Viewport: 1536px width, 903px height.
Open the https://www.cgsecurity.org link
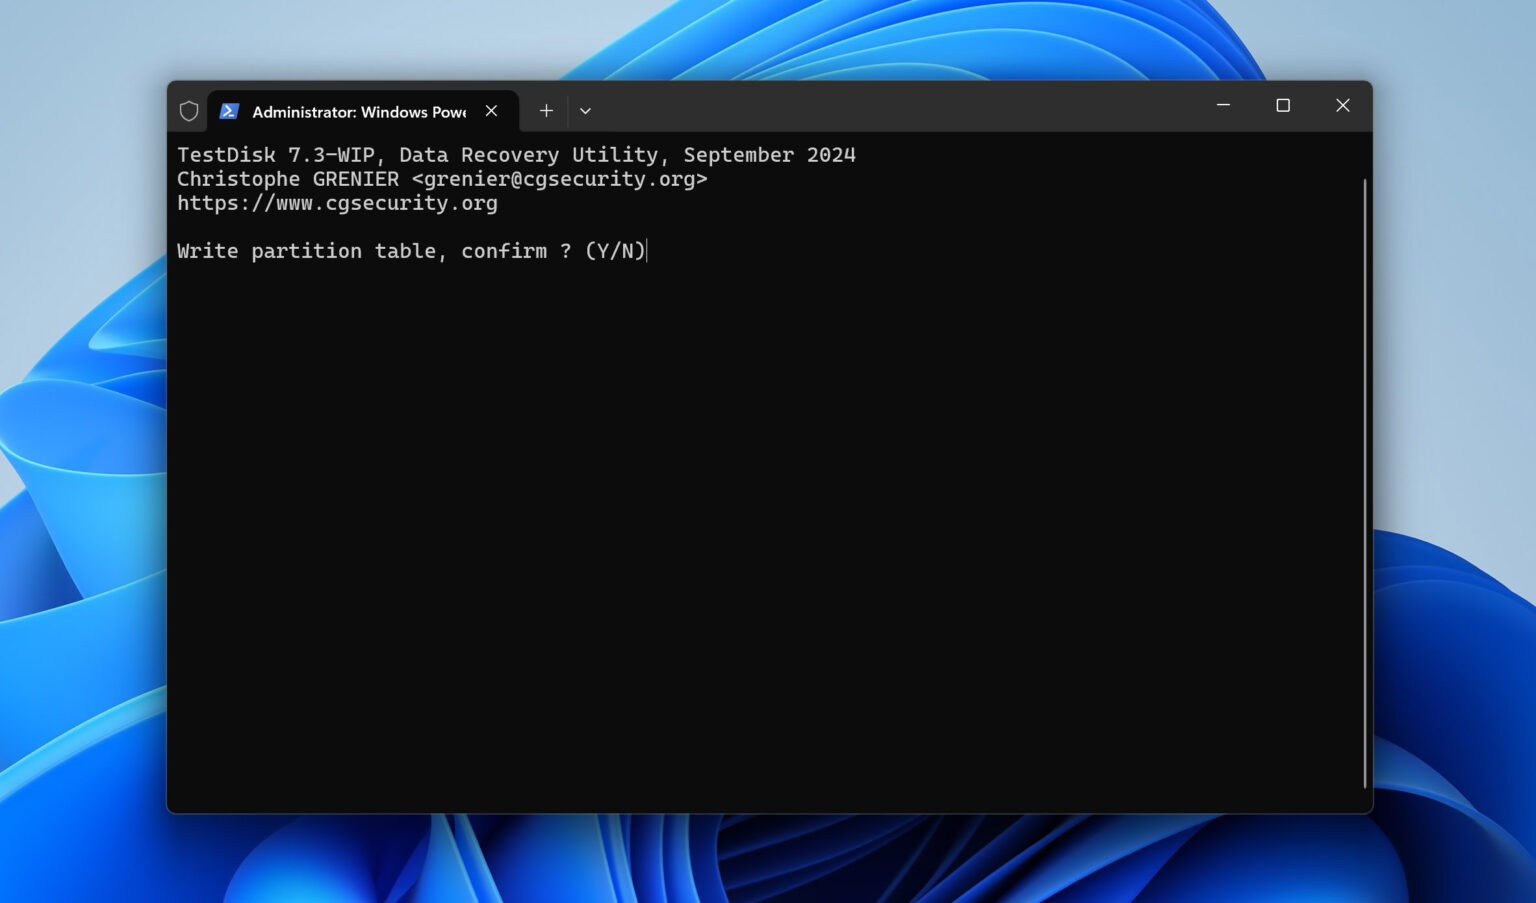337,203
